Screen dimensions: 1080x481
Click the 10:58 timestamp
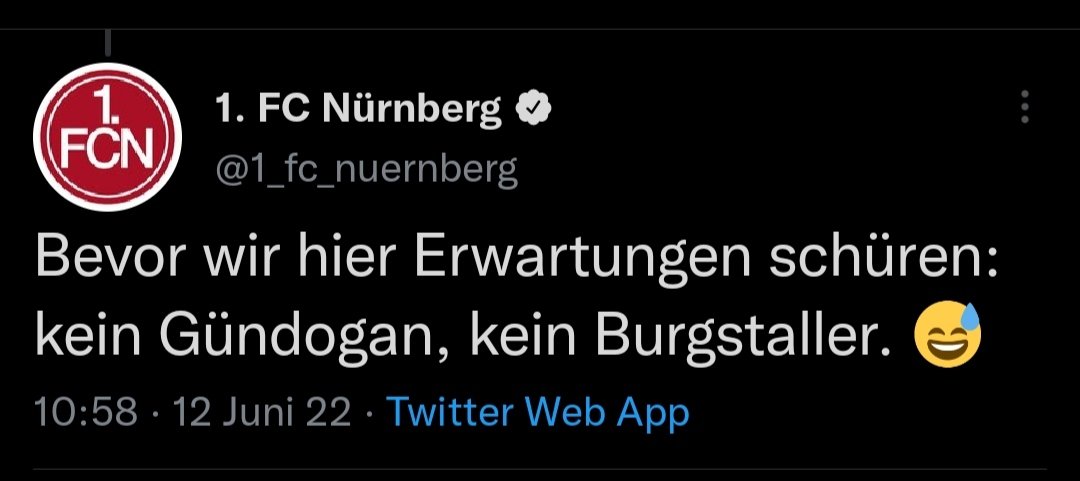tap(87, 412)
